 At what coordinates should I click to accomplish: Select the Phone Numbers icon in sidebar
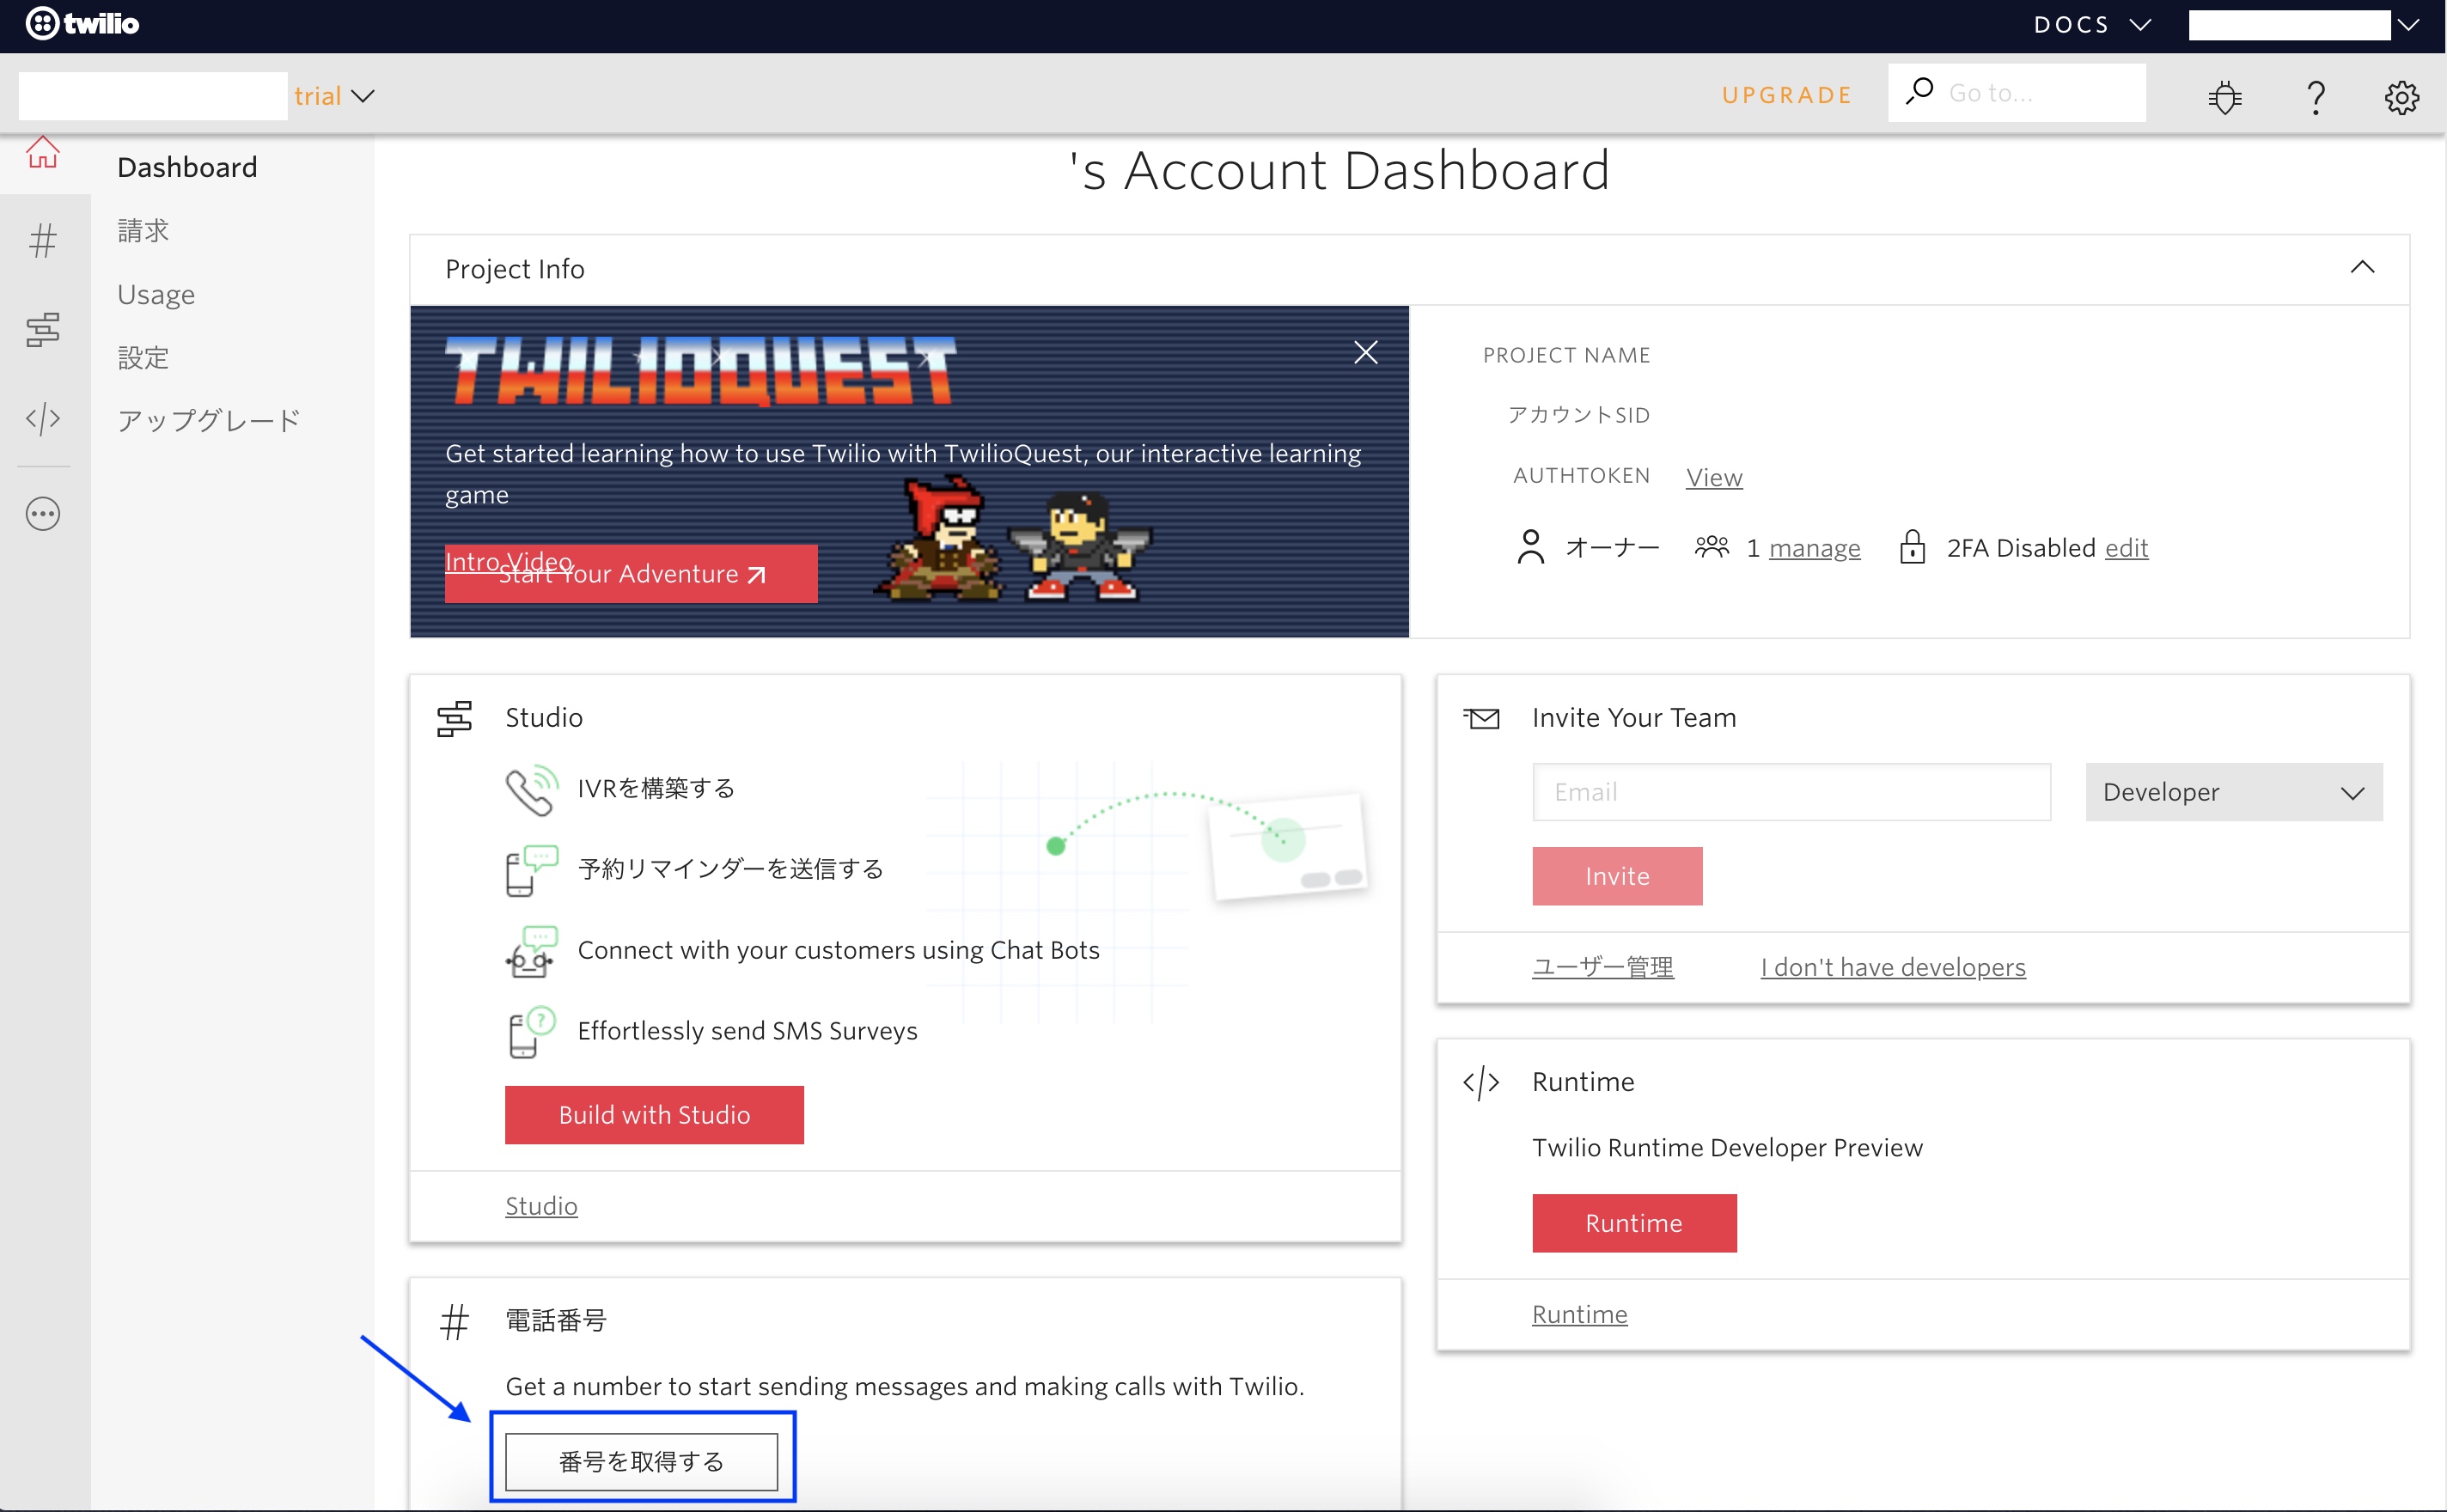pyautogui.click(x=43, y=239)
